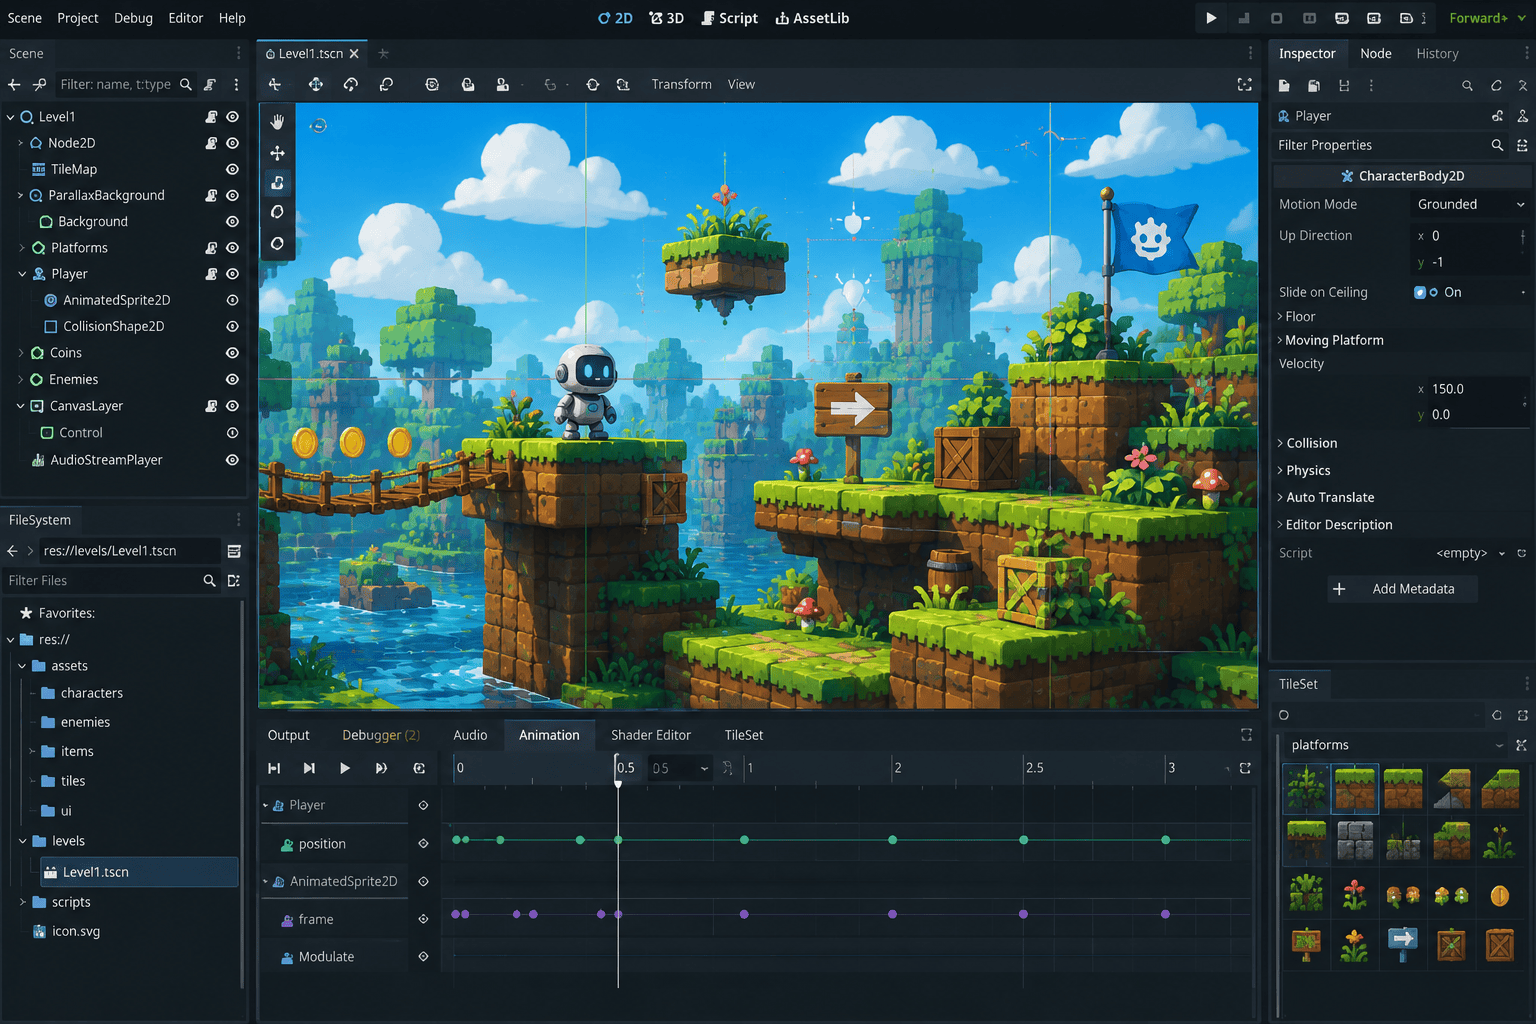Select the coin tile in TileSet
Viewport: 1536px width, 1024px height.
1499,895
